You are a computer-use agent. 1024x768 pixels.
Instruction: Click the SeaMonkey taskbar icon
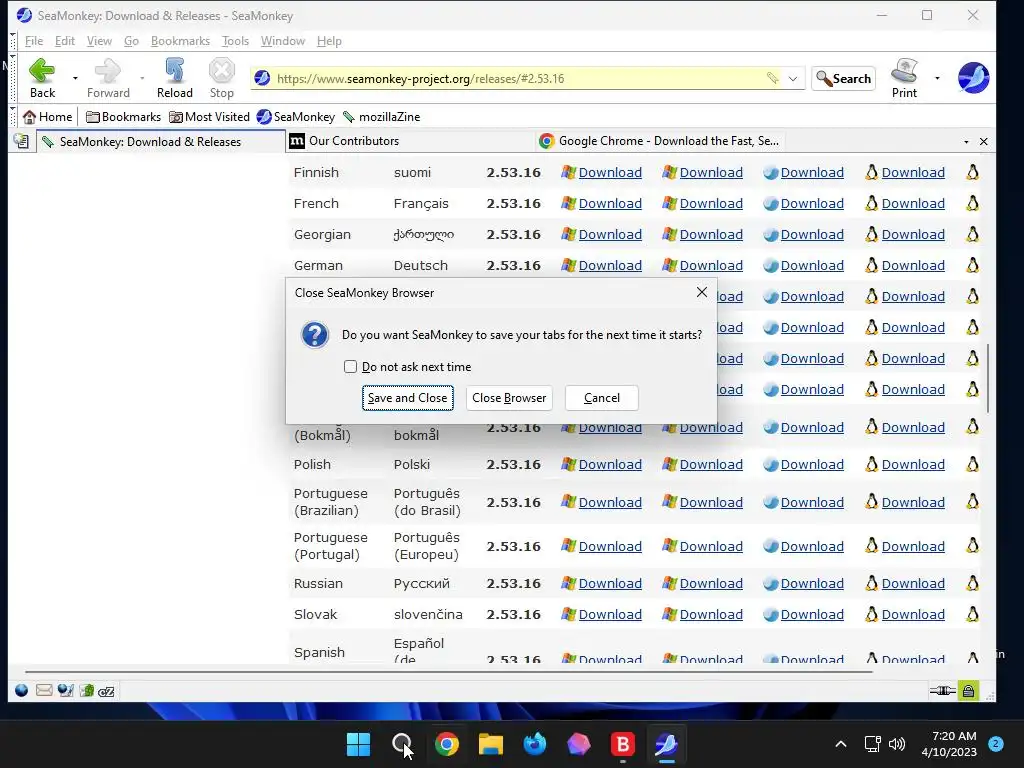pos(666,744)
